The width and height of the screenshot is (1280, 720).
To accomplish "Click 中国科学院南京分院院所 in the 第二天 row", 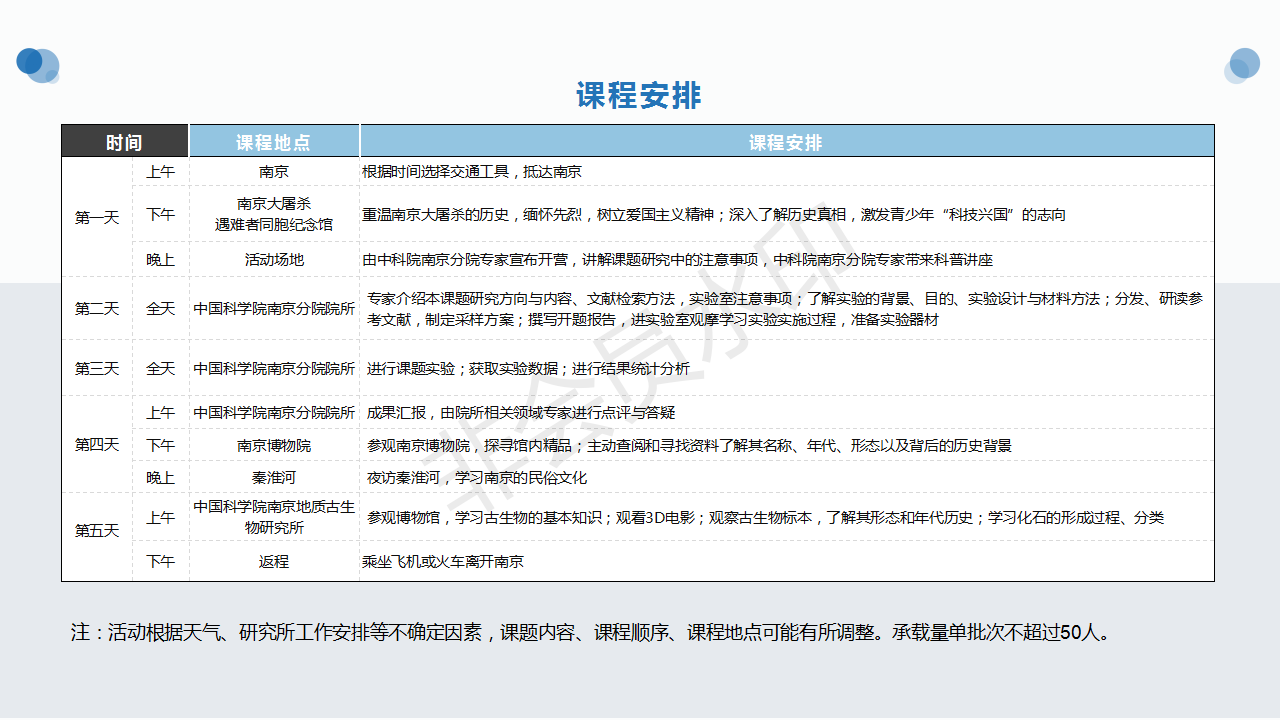I will [x=274, y=309].
